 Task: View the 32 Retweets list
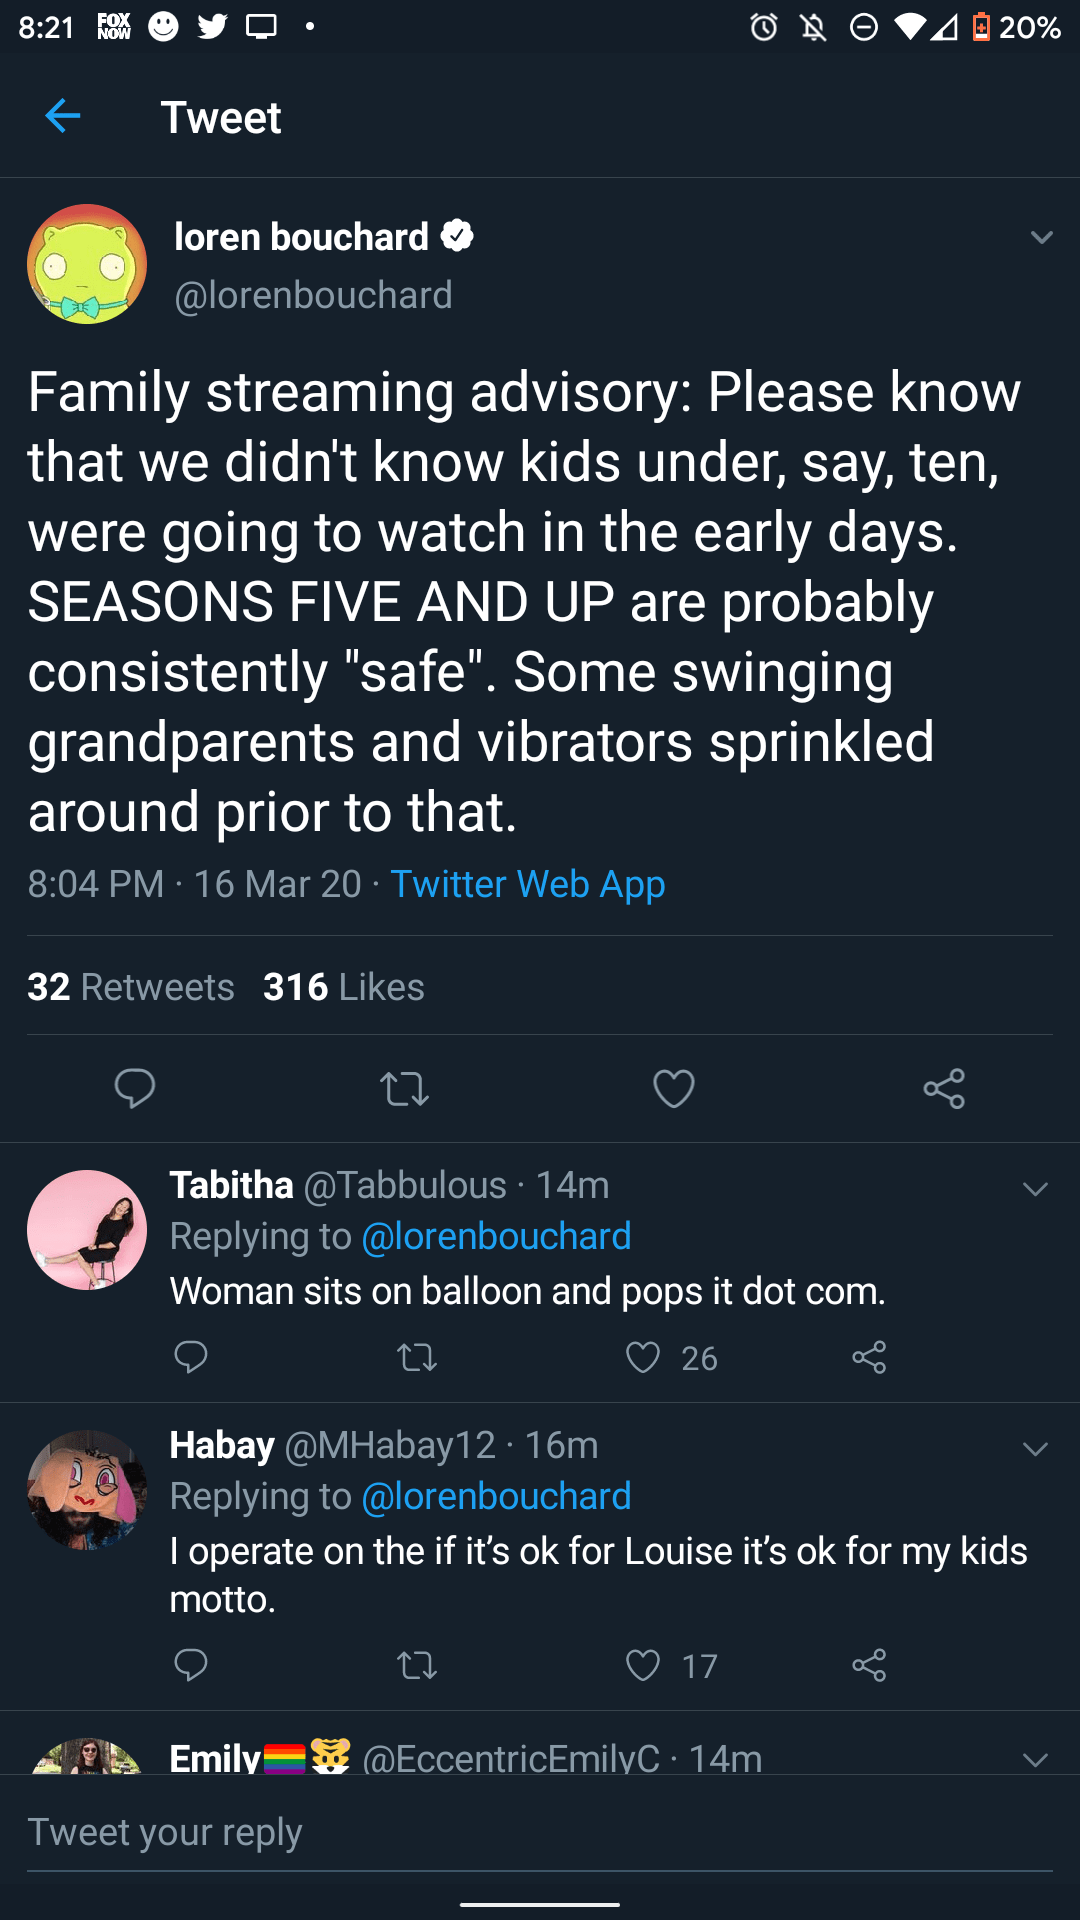[131, 987]
